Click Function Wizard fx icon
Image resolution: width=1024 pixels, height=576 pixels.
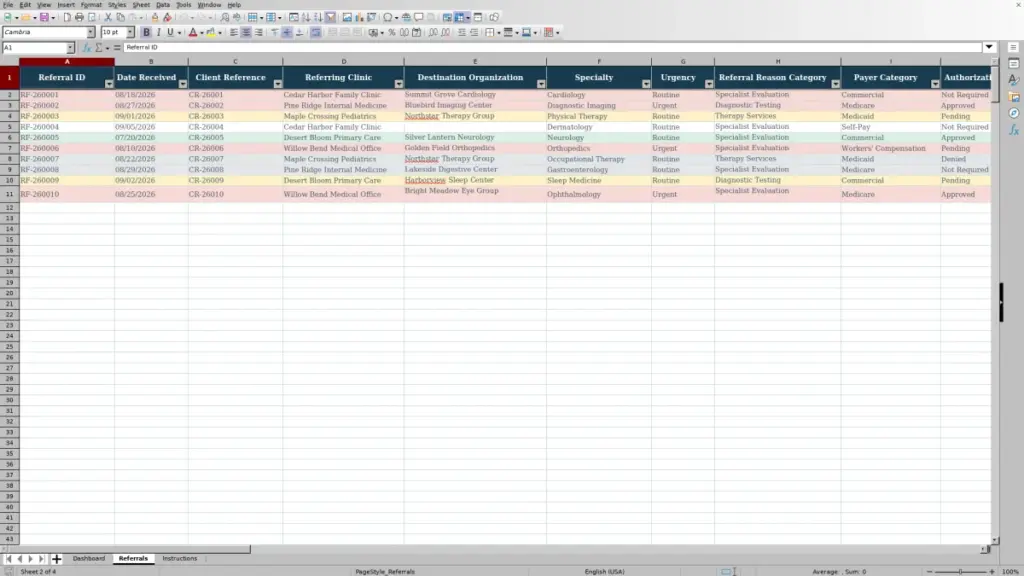coord(87,48)
